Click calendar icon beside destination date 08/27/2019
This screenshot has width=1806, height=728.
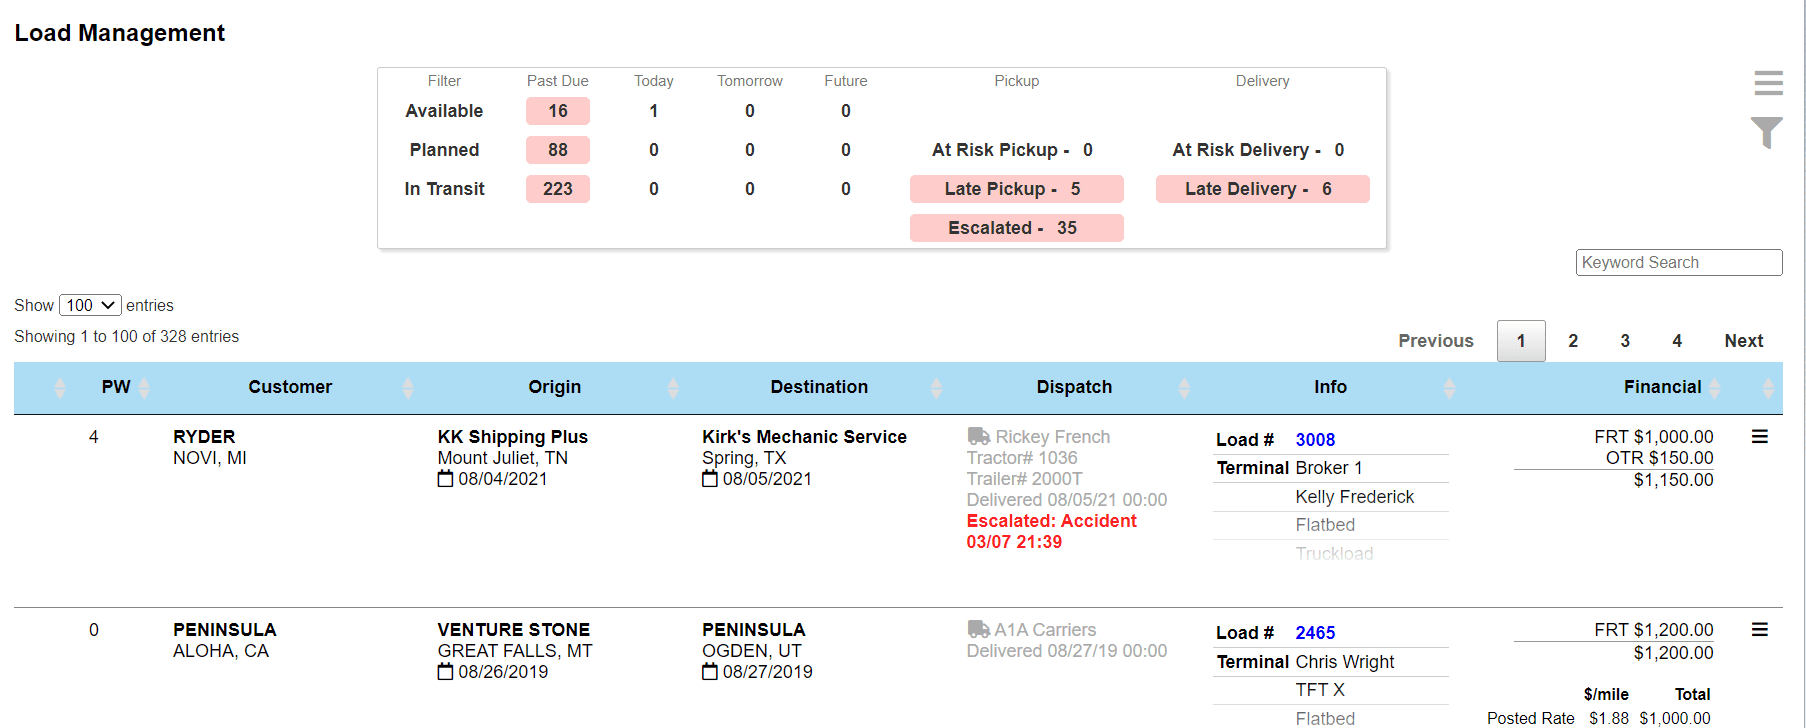click(710, 672)
